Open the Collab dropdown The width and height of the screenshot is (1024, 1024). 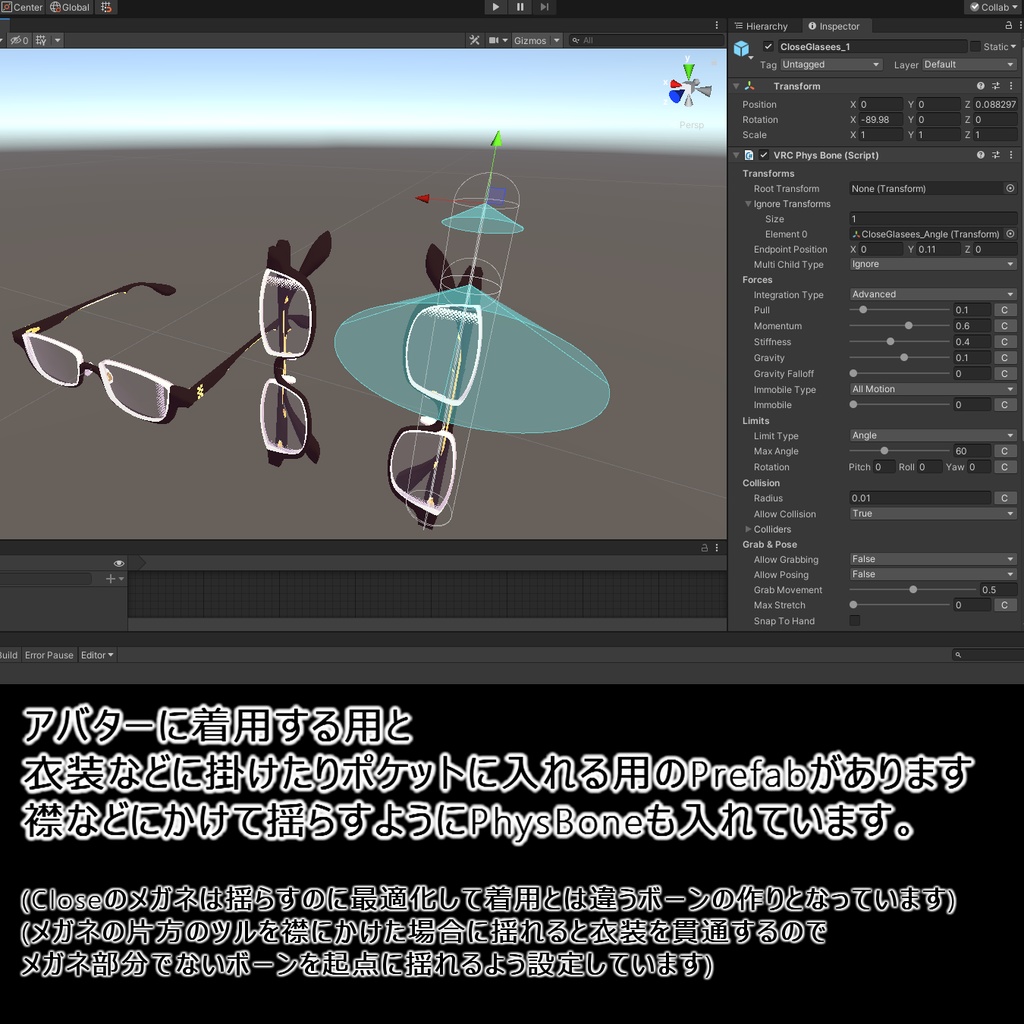click(x=993, y=7)
